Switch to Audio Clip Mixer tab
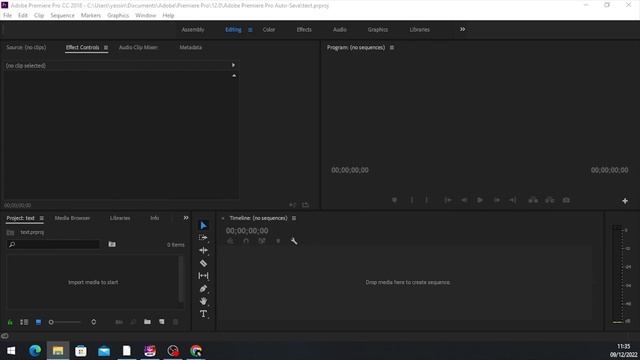Image resolution: width=640 pixels, height=360 pixels. tap(138, 47)
